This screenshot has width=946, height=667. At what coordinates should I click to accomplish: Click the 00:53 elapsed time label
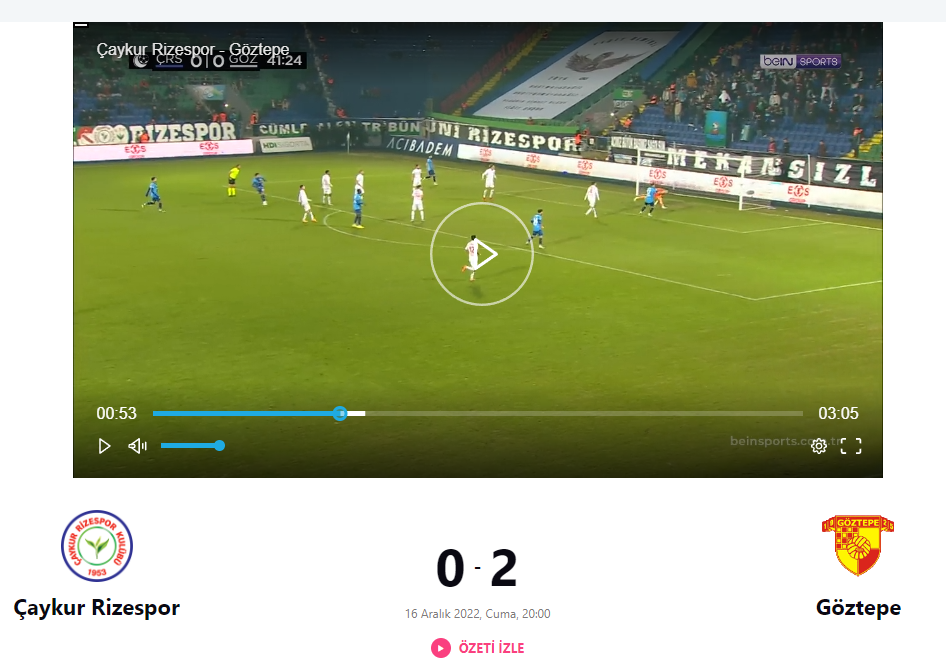click(116, 413)
